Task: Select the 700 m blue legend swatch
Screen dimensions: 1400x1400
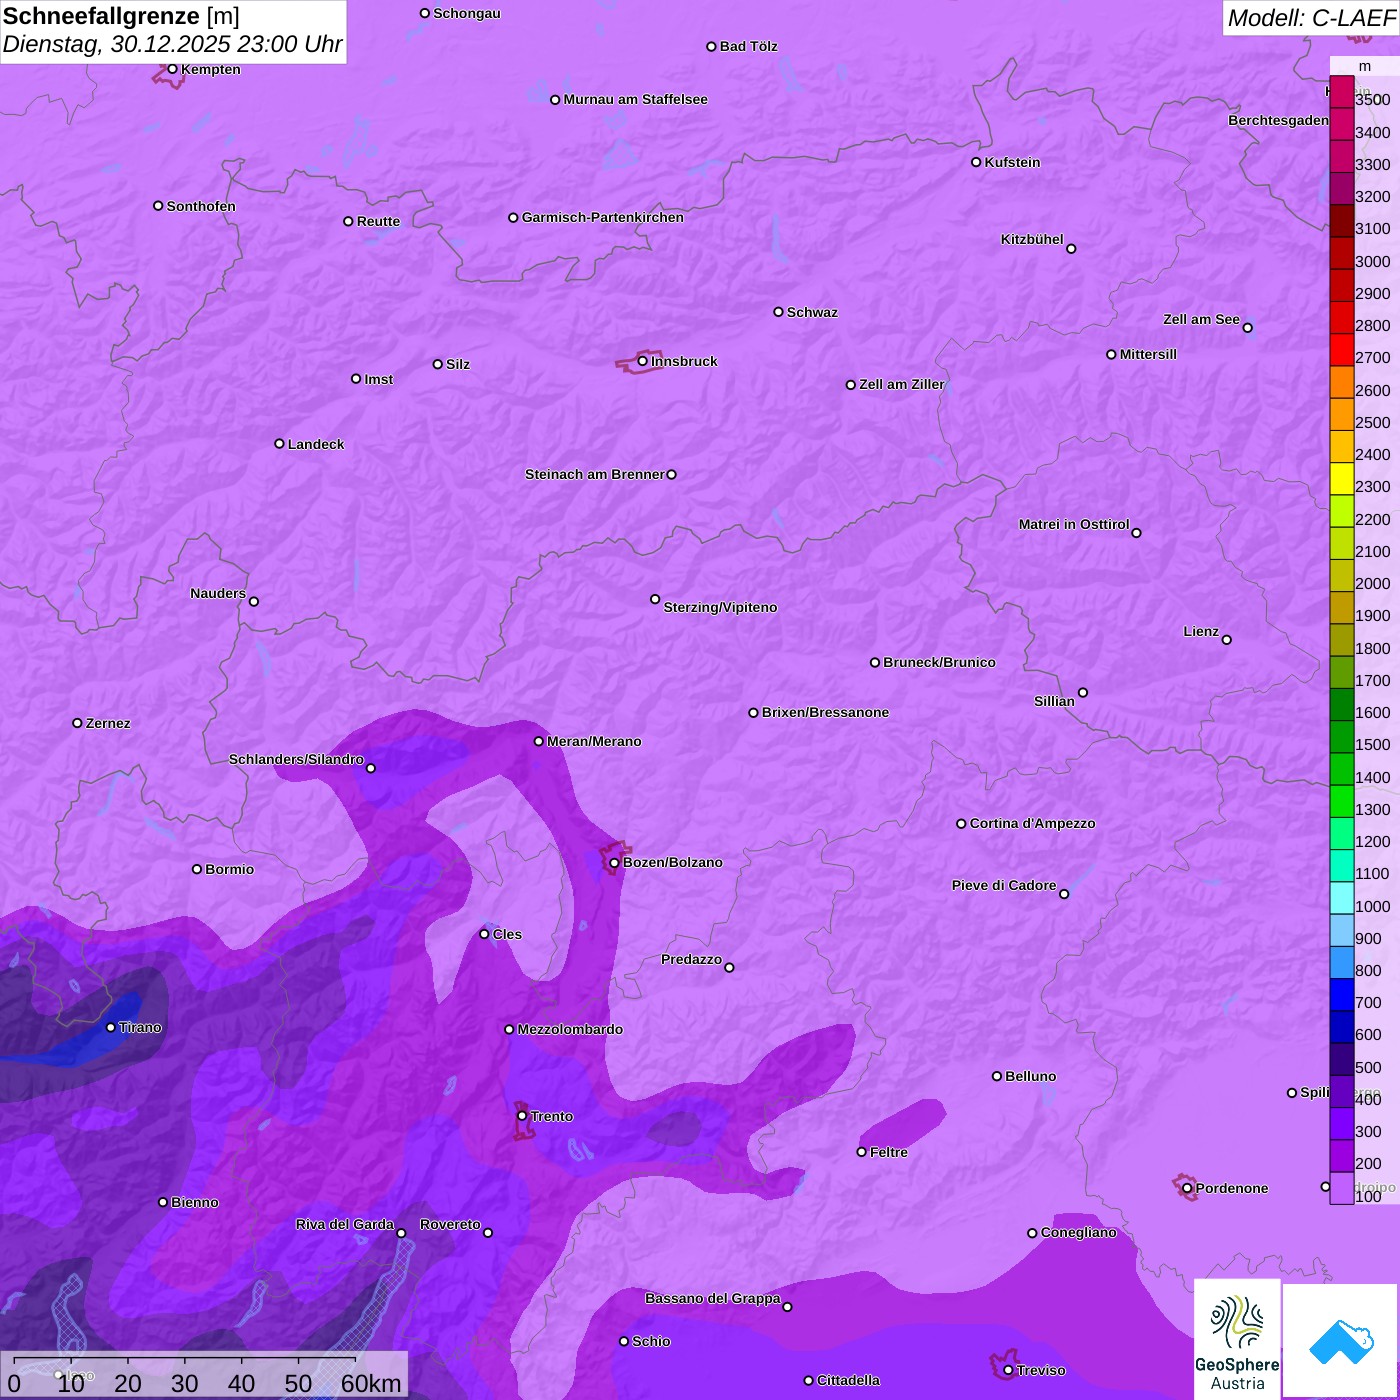Action: (1342, 995)
